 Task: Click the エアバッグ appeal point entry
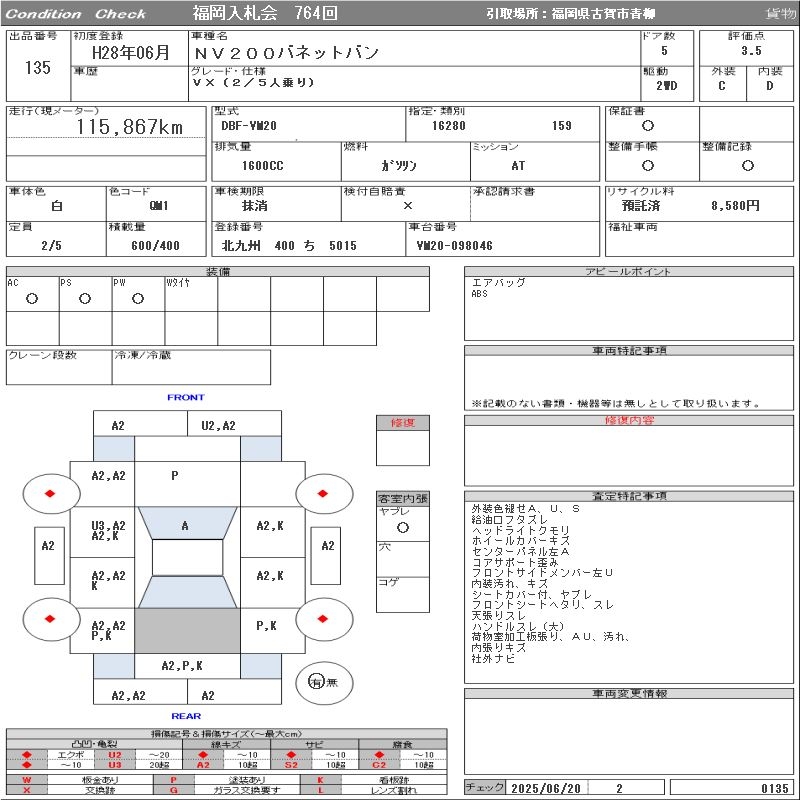pos(498,282)
